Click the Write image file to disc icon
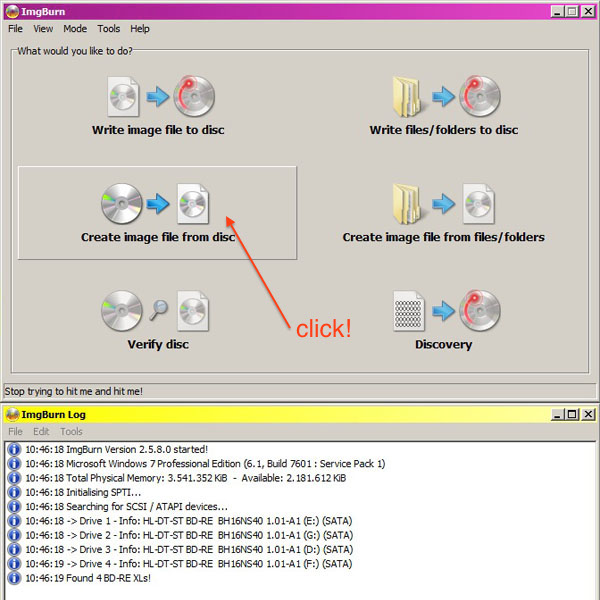 [161, 96]
